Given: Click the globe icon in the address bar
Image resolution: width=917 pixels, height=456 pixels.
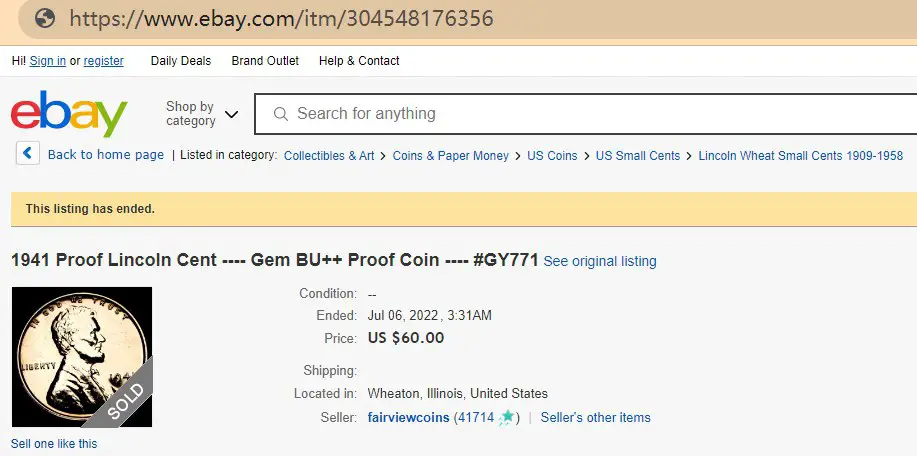Looking at the screenshot, I should (x=45, y=19).
